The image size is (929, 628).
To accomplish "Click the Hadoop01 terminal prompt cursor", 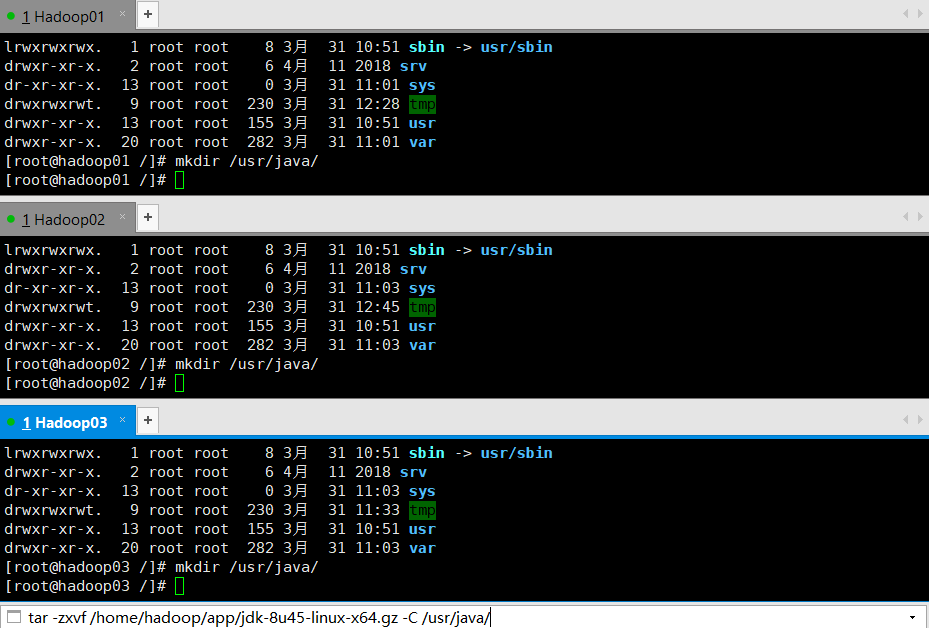I will point(180,180).
